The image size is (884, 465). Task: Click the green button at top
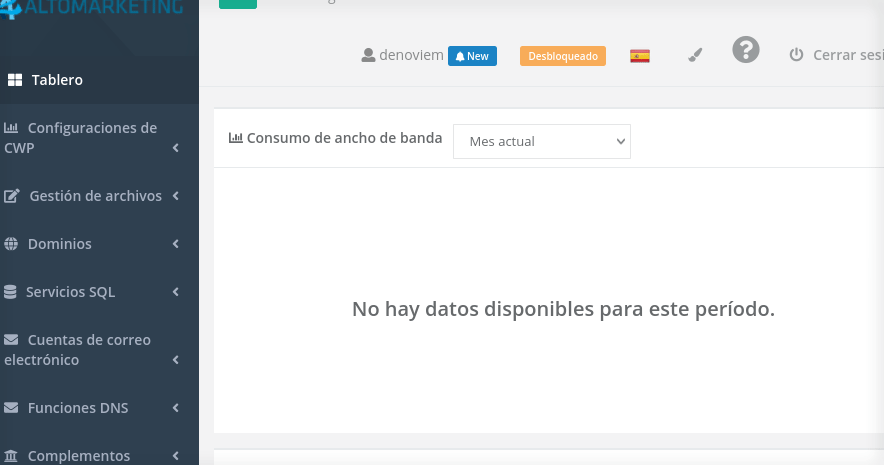238,4
